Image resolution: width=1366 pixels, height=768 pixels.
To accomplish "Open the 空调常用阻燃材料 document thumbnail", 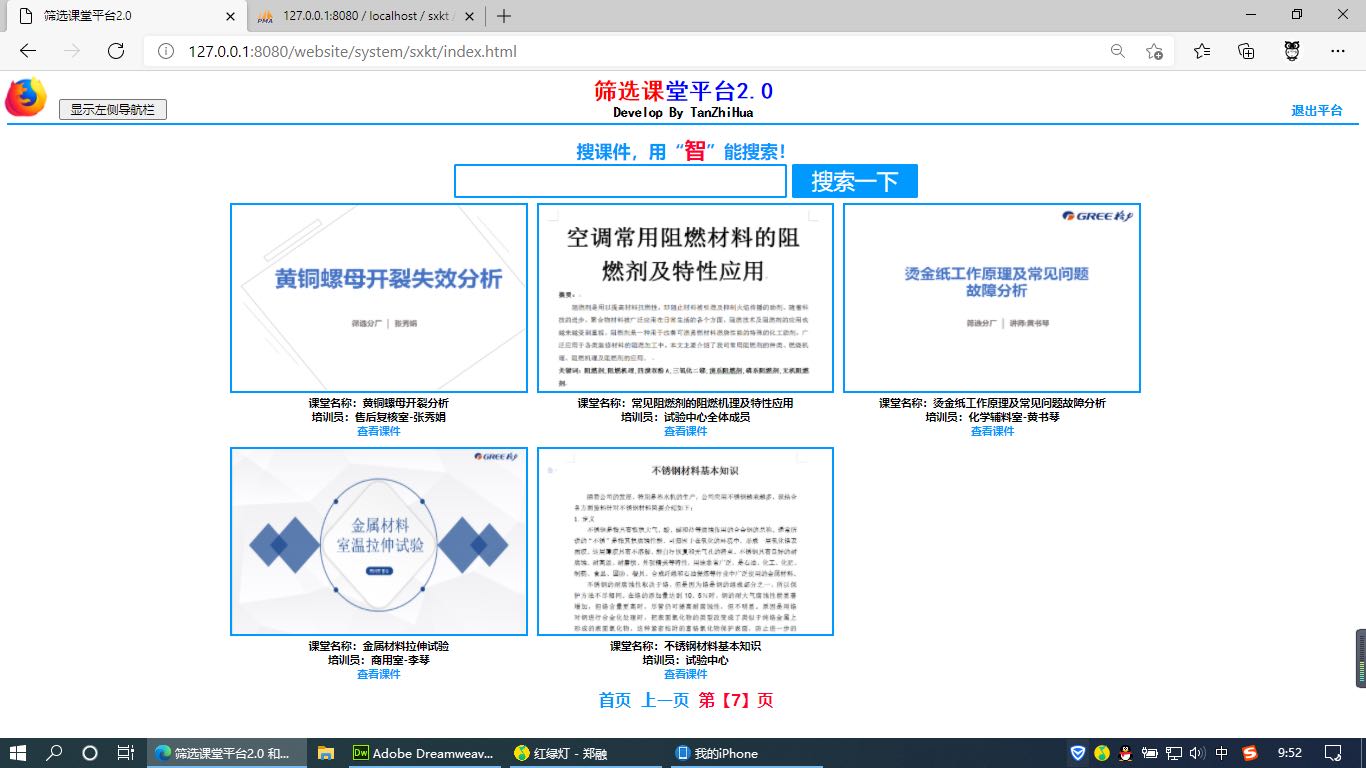I will pyautogui.click(x=686, y=298).
